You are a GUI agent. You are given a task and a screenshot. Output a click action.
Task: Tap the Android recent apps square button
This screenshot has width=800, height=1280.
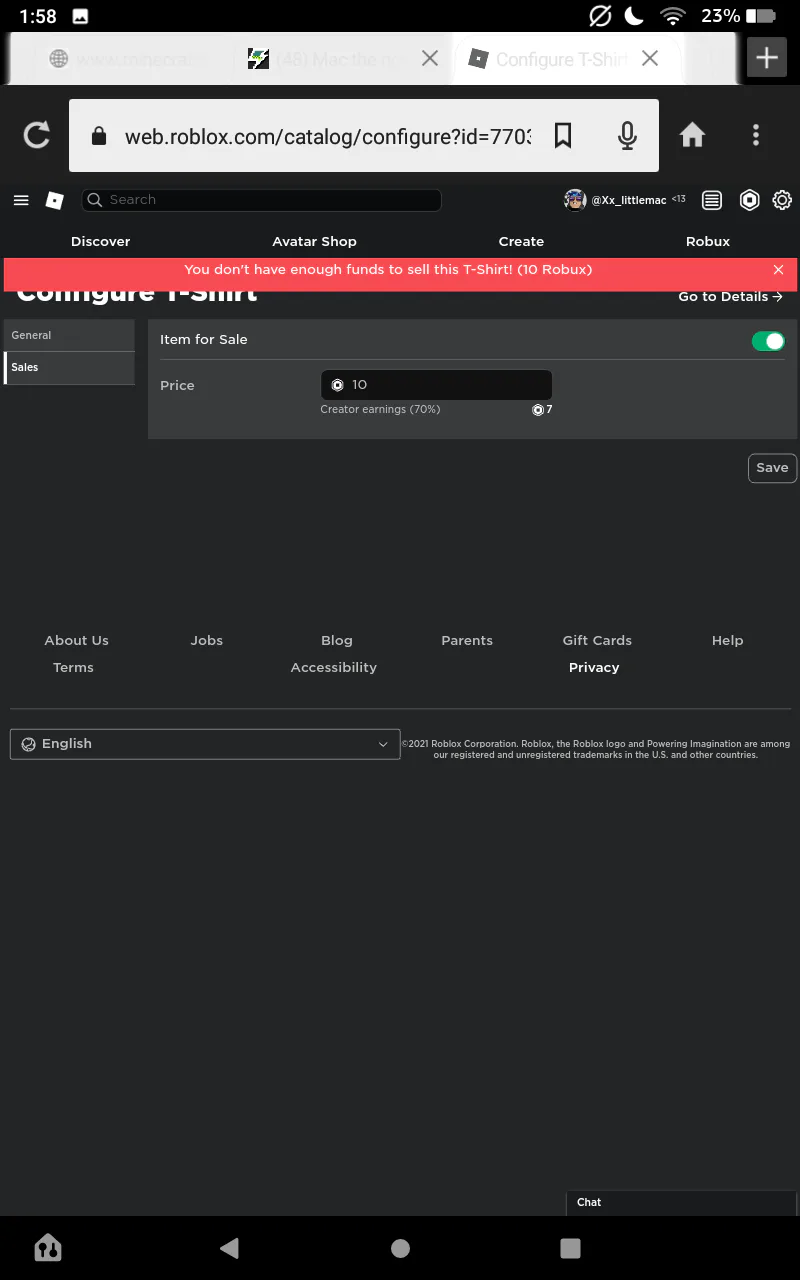[570, 1248]
